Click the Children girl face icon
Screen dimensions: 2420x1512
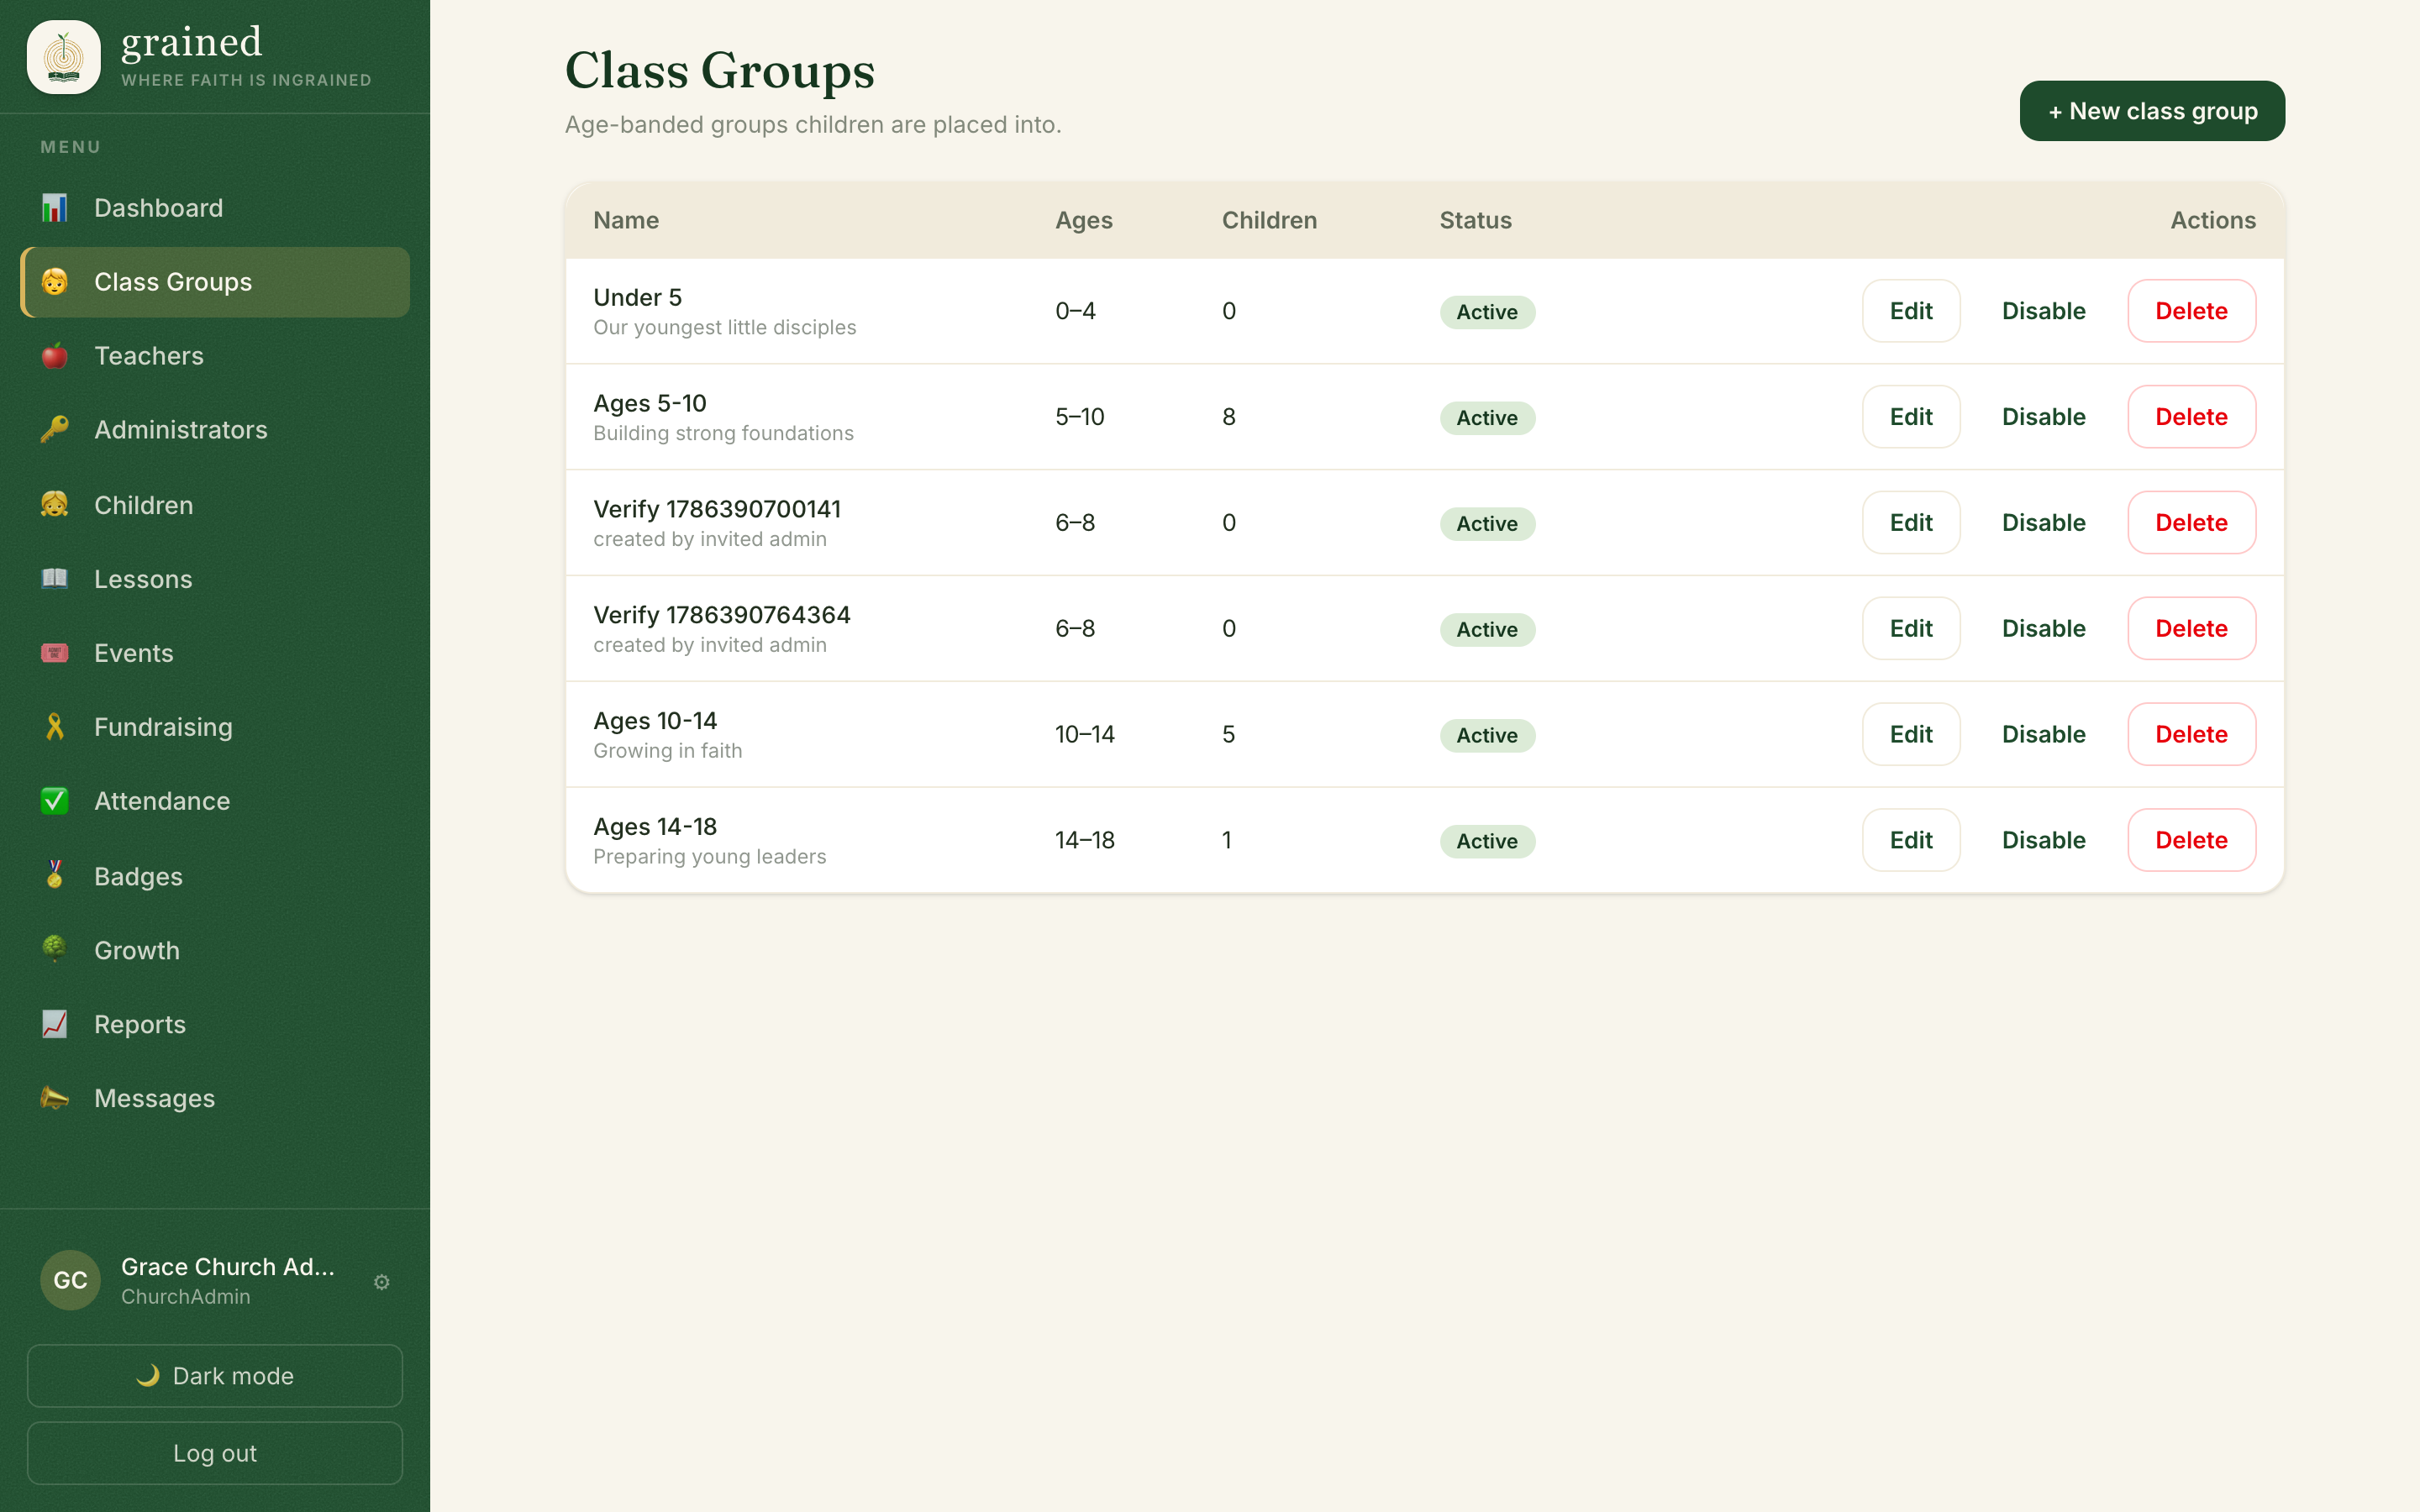click(x=55, y=505)
